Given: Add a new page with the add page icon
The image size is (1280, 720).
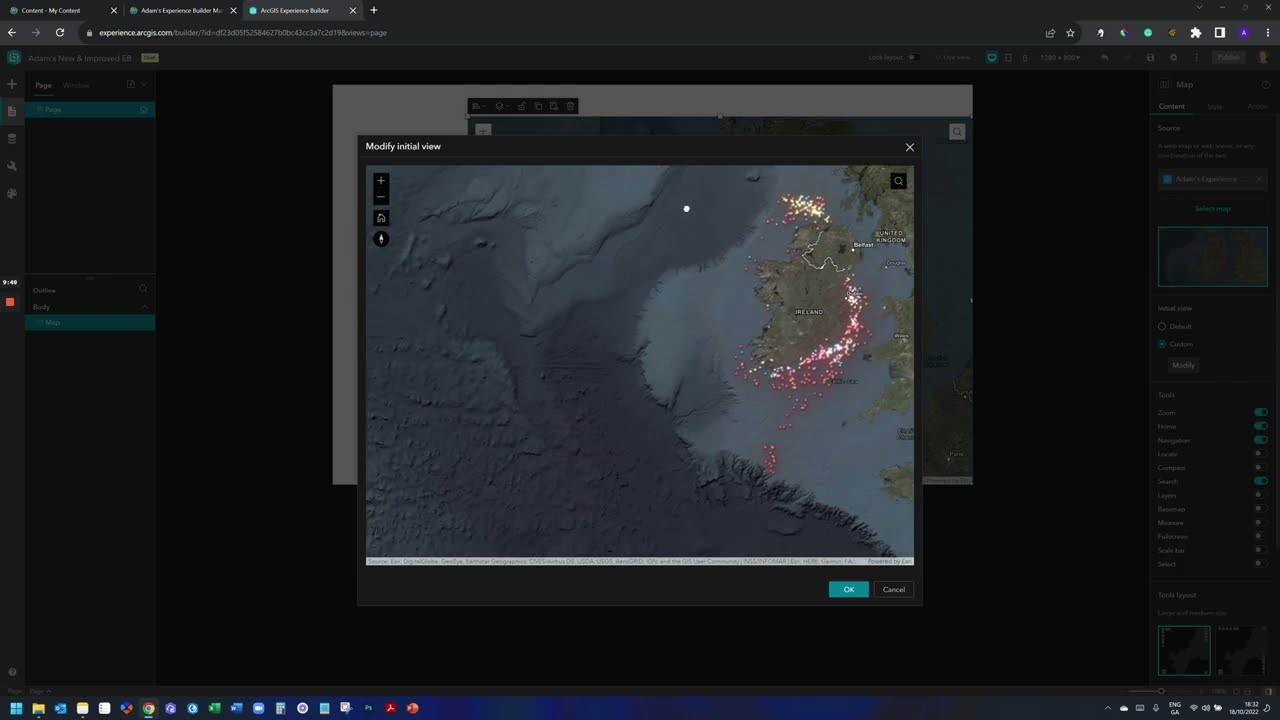Looking at the screenshot, I should pos(130,85).
